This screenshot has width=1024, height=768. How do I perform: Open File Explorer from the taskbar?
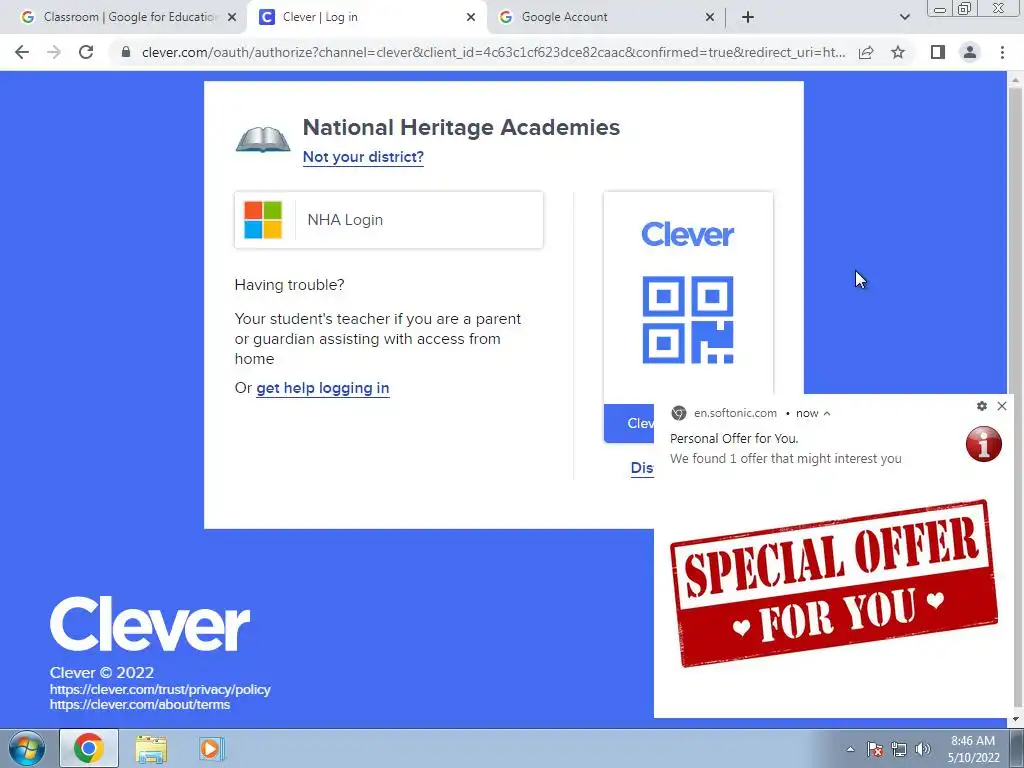151,748
